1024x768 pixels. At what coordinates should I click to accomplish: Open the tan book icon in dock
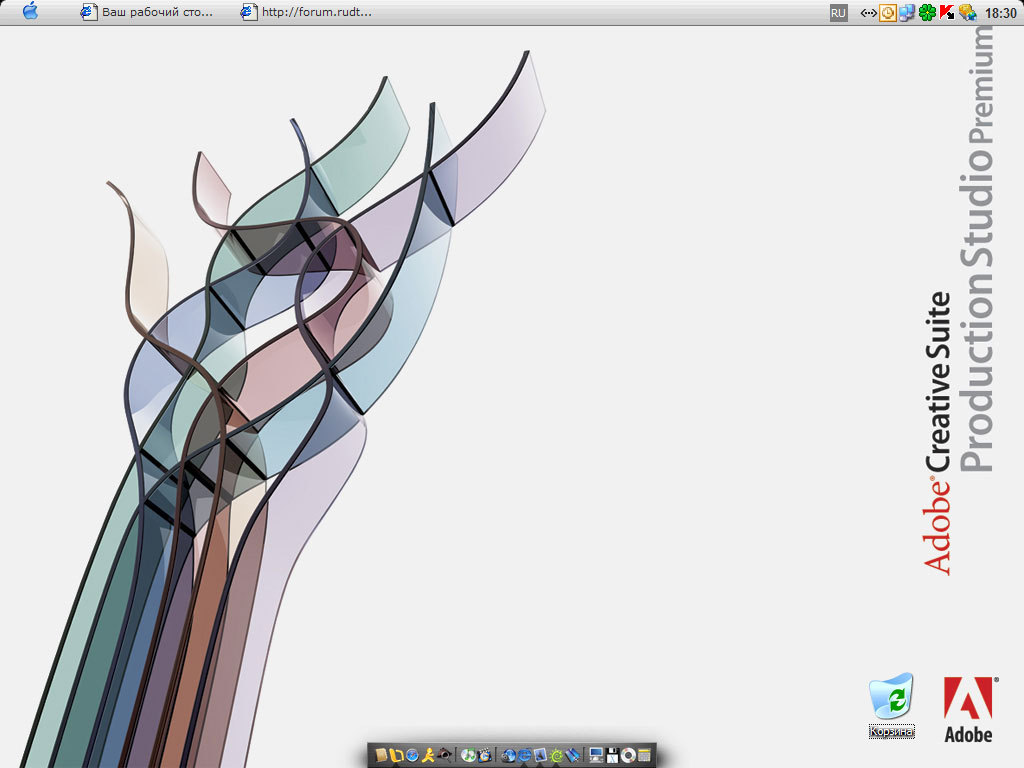pyautogui.click(x=381, y=755)
